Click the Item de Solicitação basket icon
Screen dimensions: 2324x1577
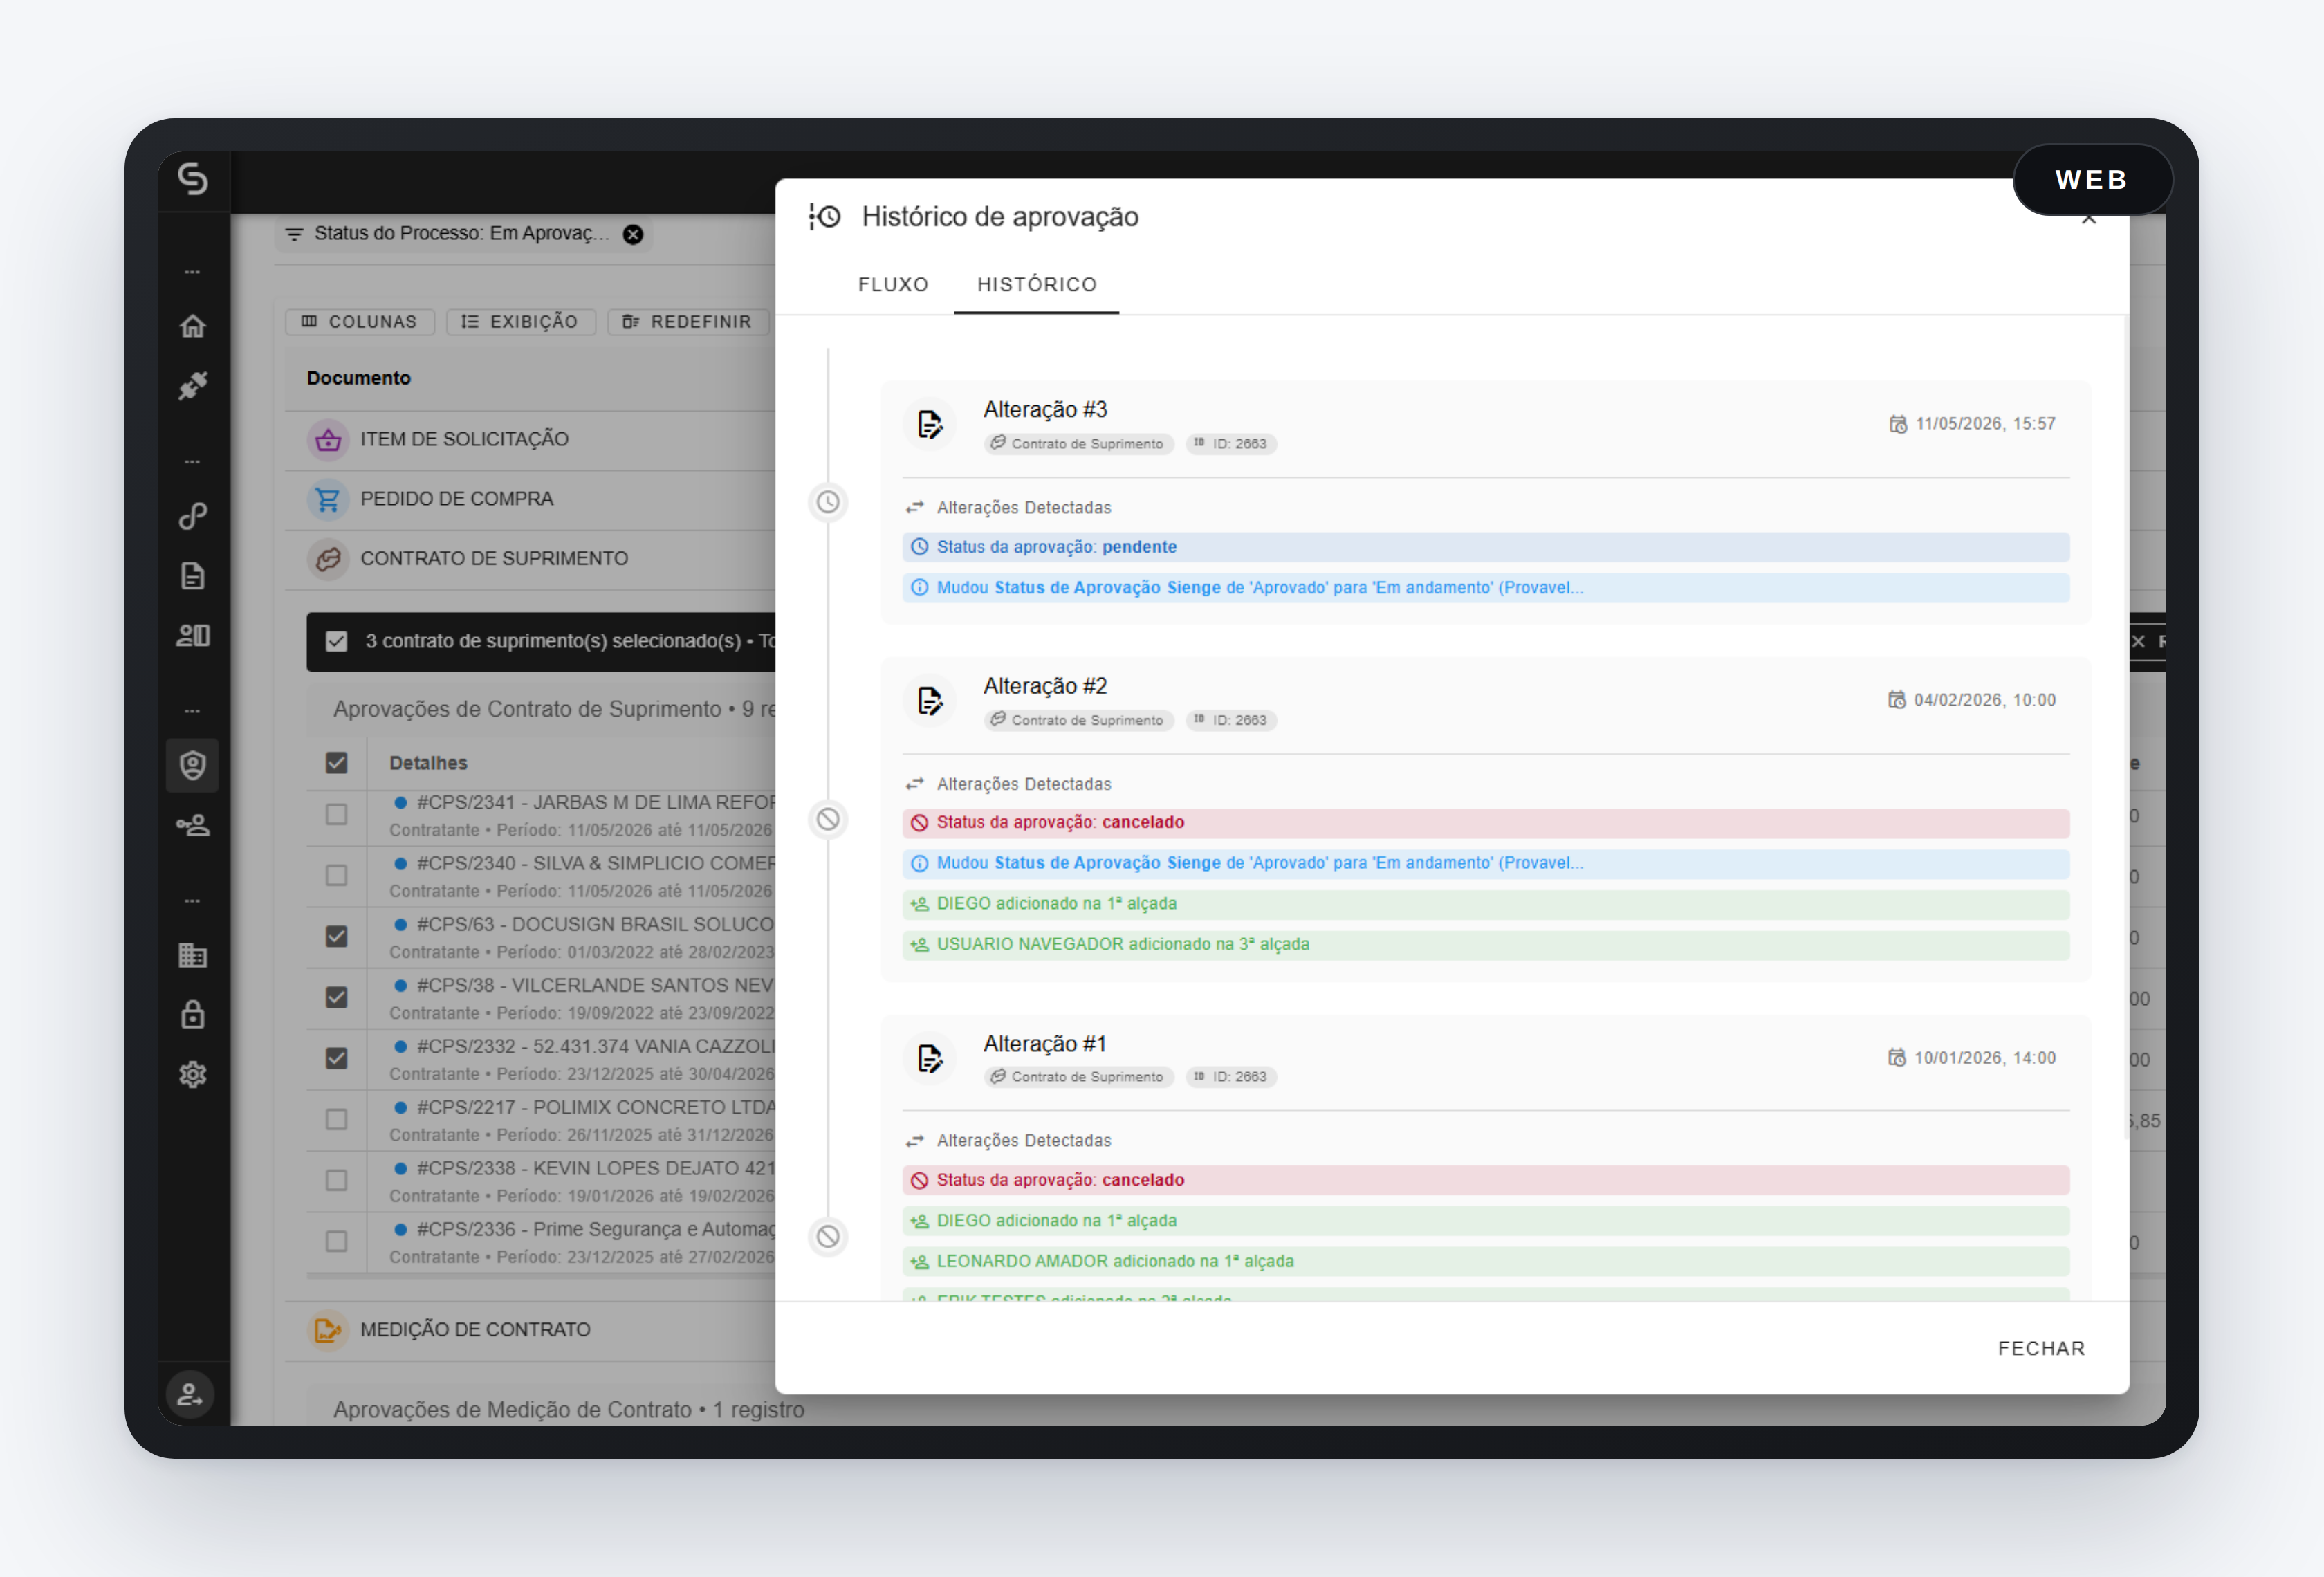[328, 439]
